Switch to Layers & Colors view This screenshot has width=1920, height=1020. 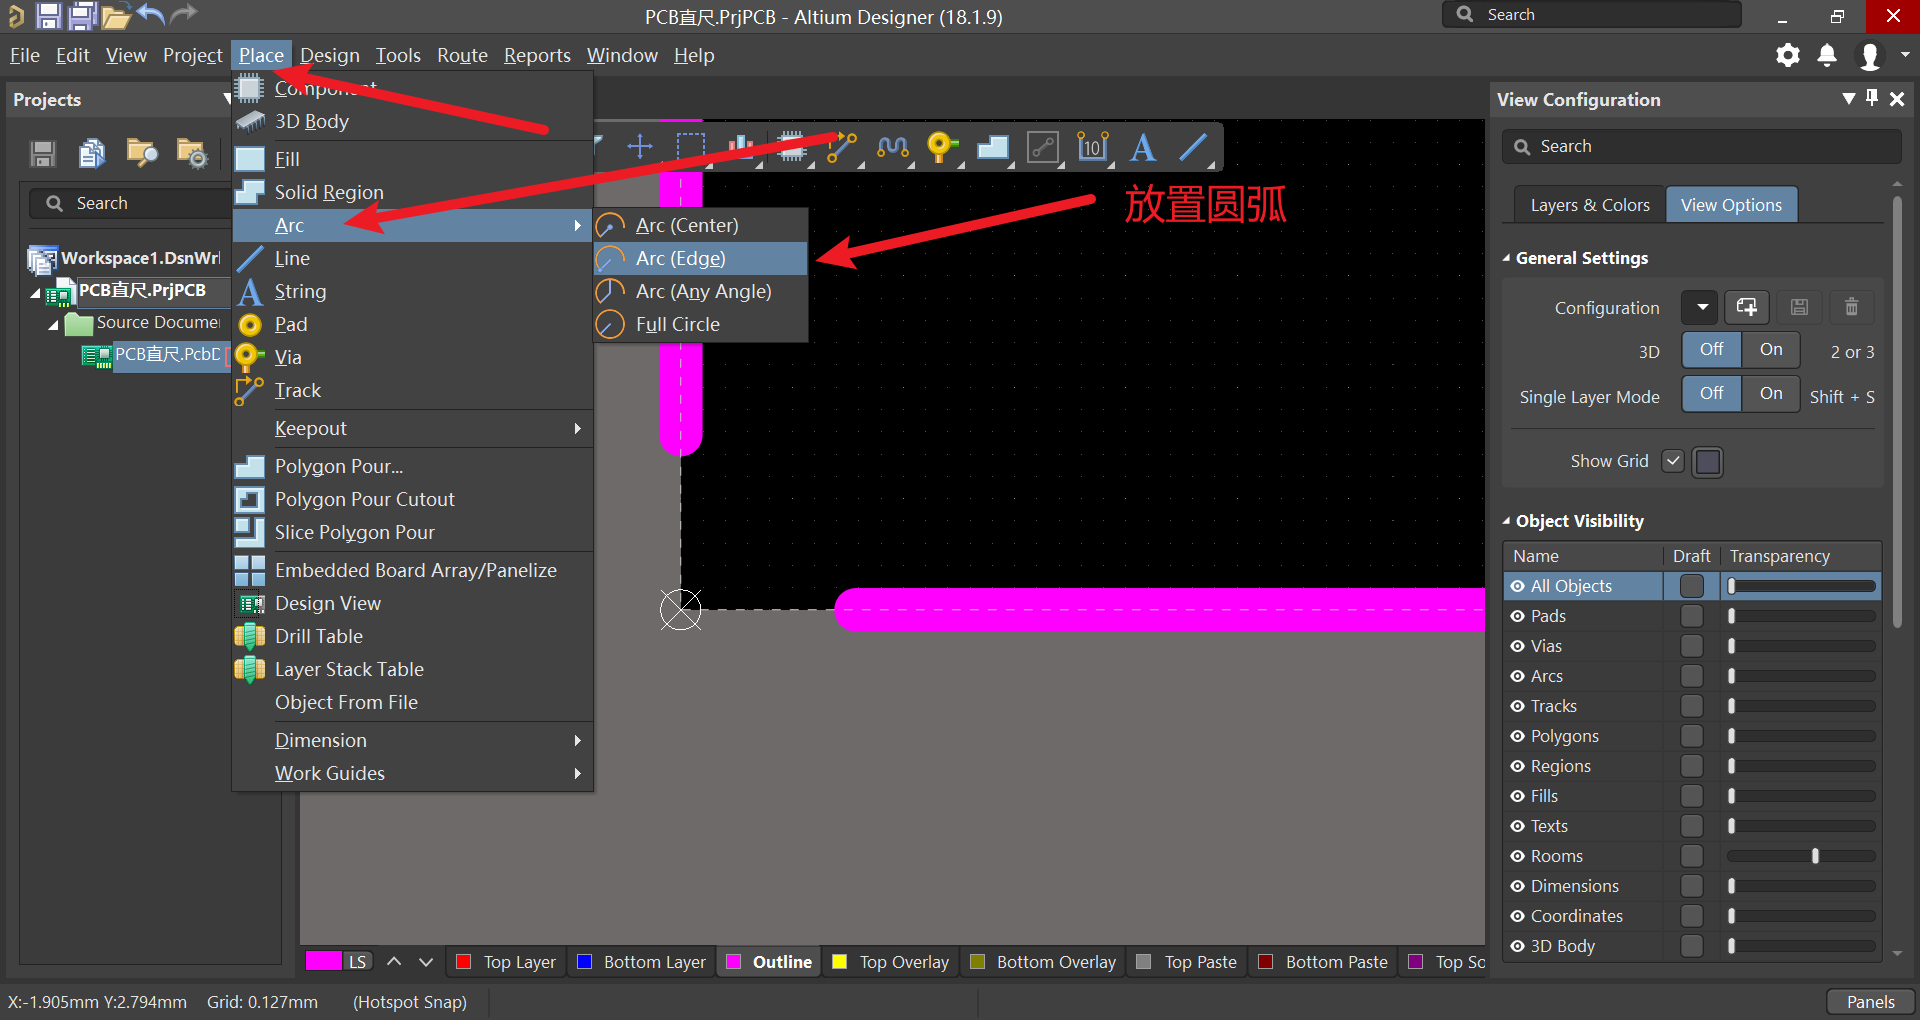(x=1588, y=204)
